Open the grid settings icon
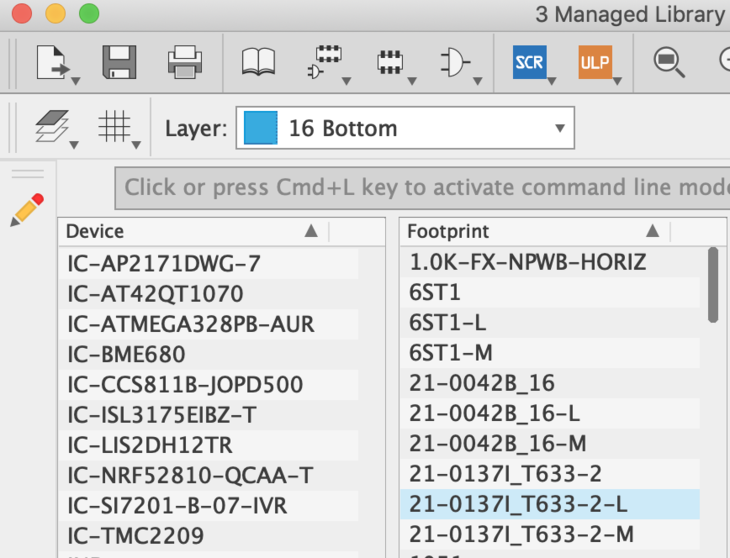Screen dimensions: 730x558 [x=114, y=126]
